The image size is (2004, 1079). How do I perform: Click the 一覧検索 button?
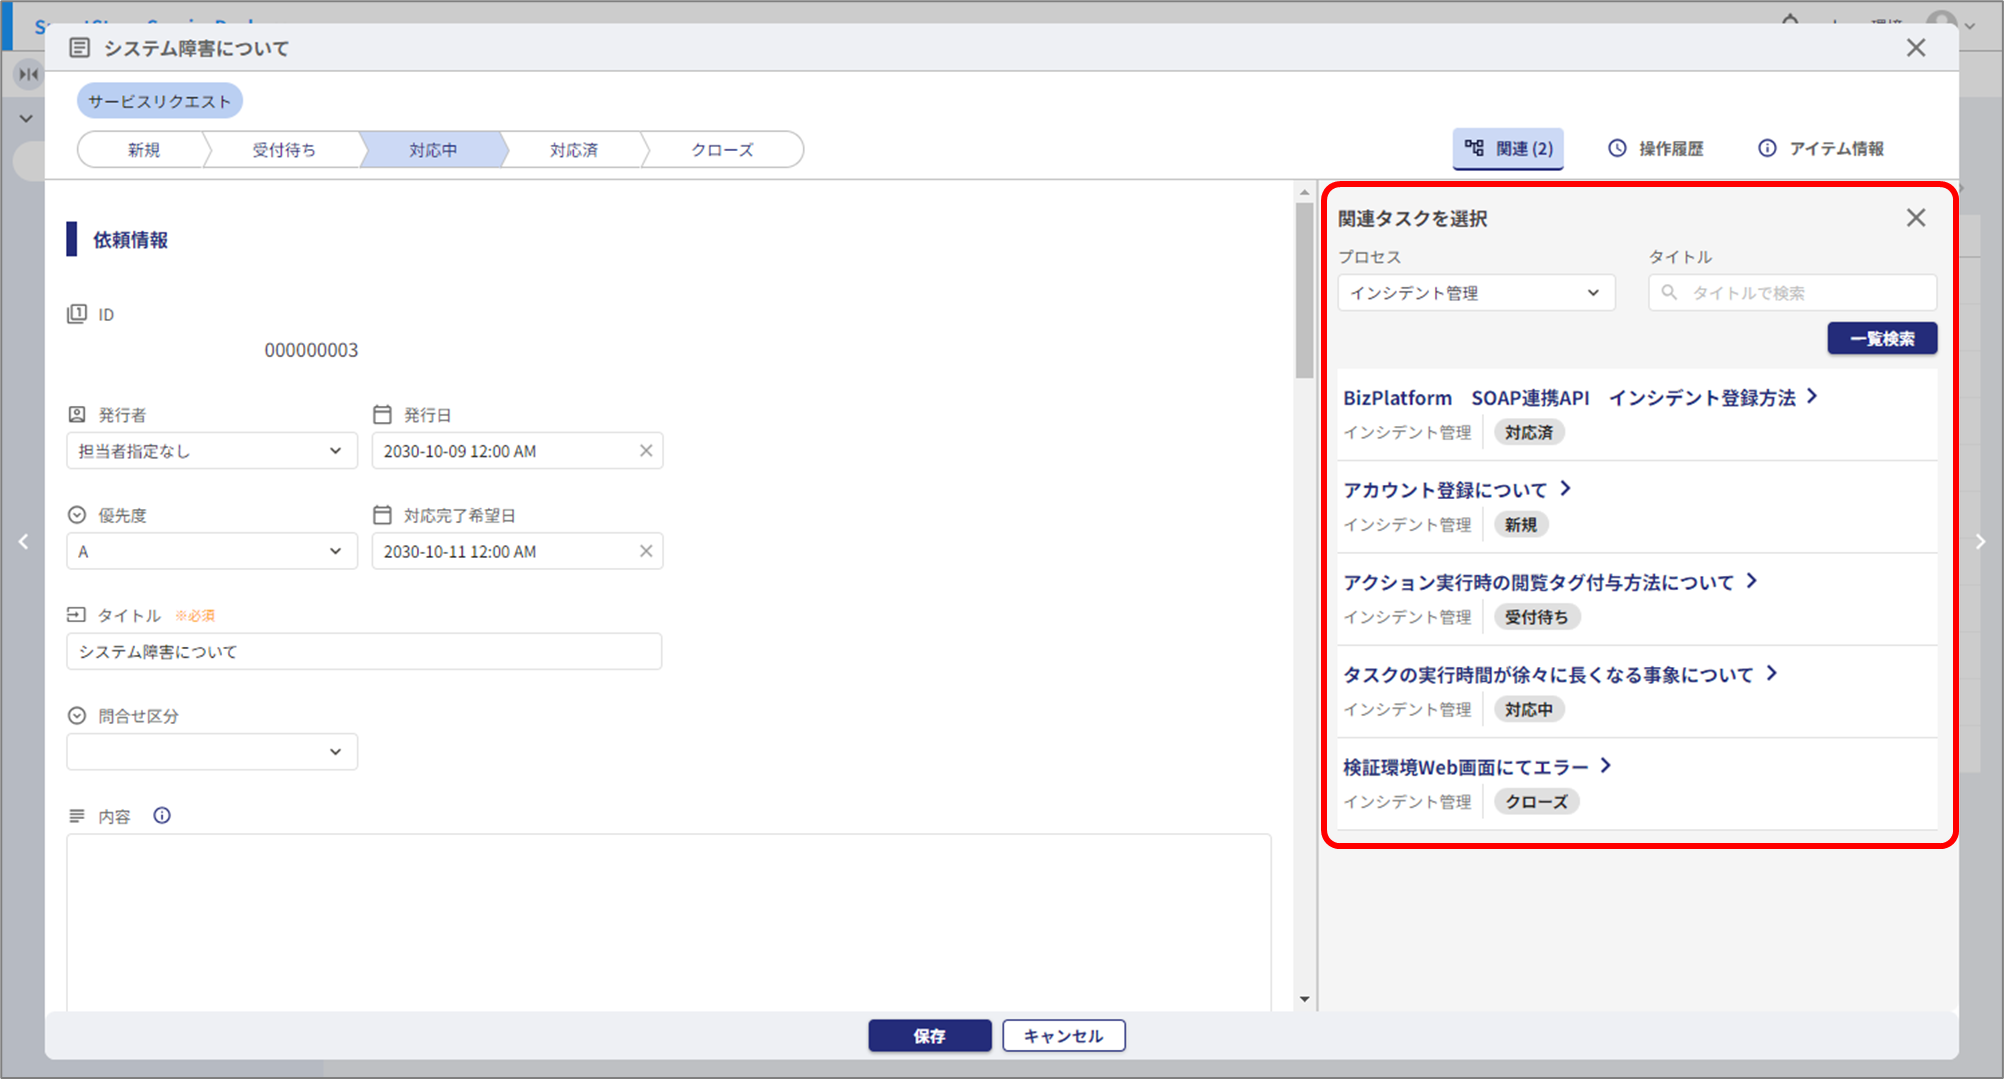[x=1881, y=339]
